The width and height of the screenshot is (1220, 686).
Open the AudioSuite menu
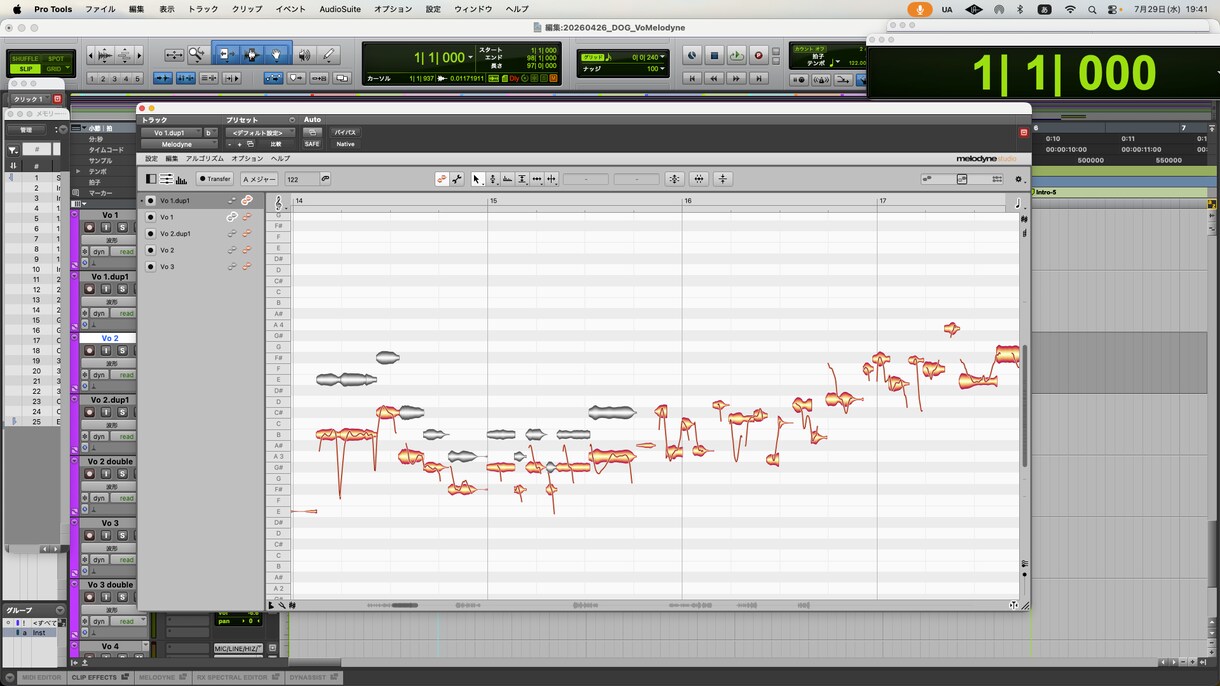point(340,9)
